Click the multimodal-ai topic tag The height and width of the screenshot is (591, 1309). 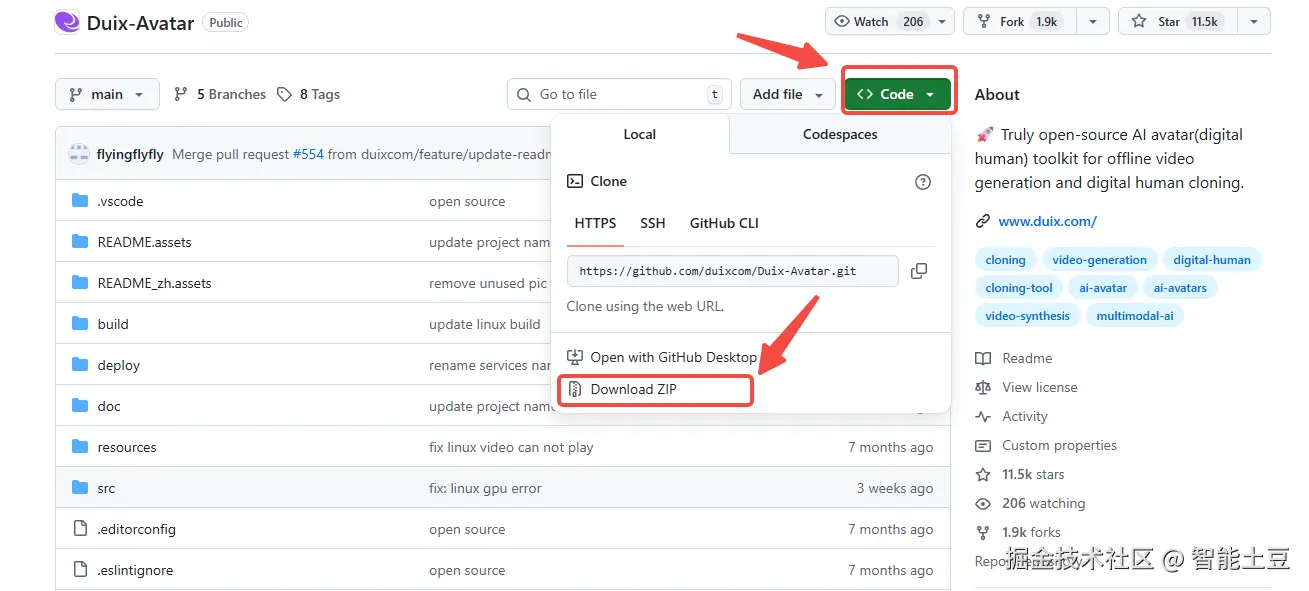[x=1135, y=316]
